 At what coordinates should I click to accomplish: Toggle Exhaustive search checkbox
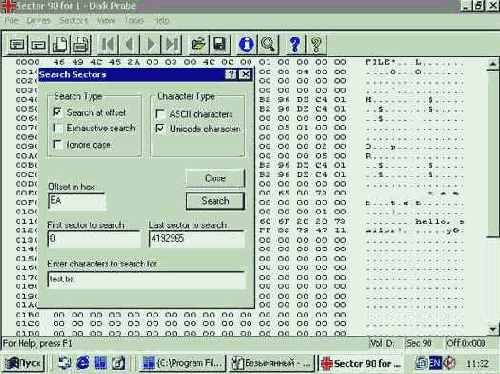(58, 128)
